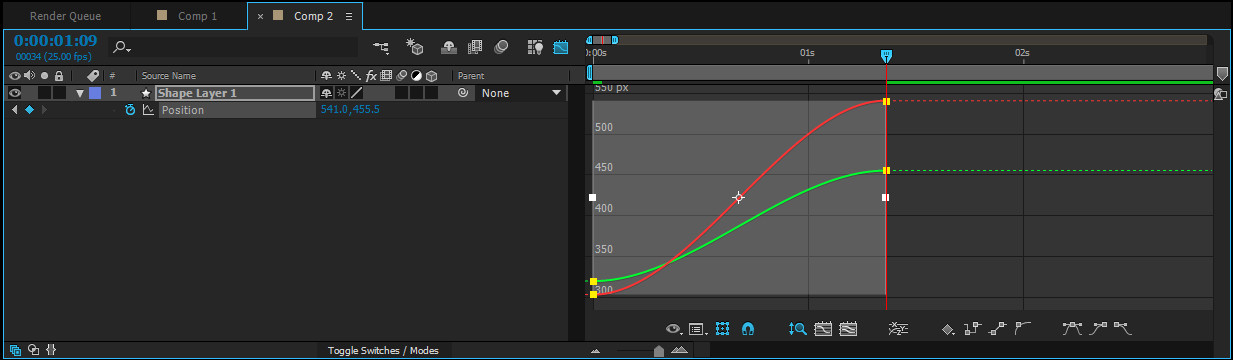1233x360 pixels.
Task: Zoom in timeline large mountains icon
Action: pyautogui.click(x=679, y=350)
